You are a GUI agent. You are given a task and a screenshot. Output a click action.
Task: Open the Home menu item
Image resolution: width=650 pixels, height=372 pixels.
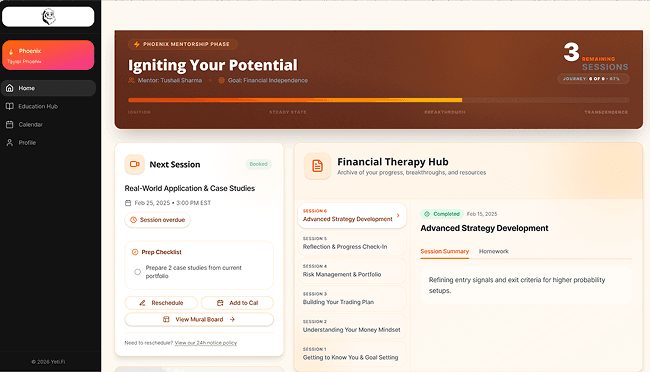pos(49,88)
